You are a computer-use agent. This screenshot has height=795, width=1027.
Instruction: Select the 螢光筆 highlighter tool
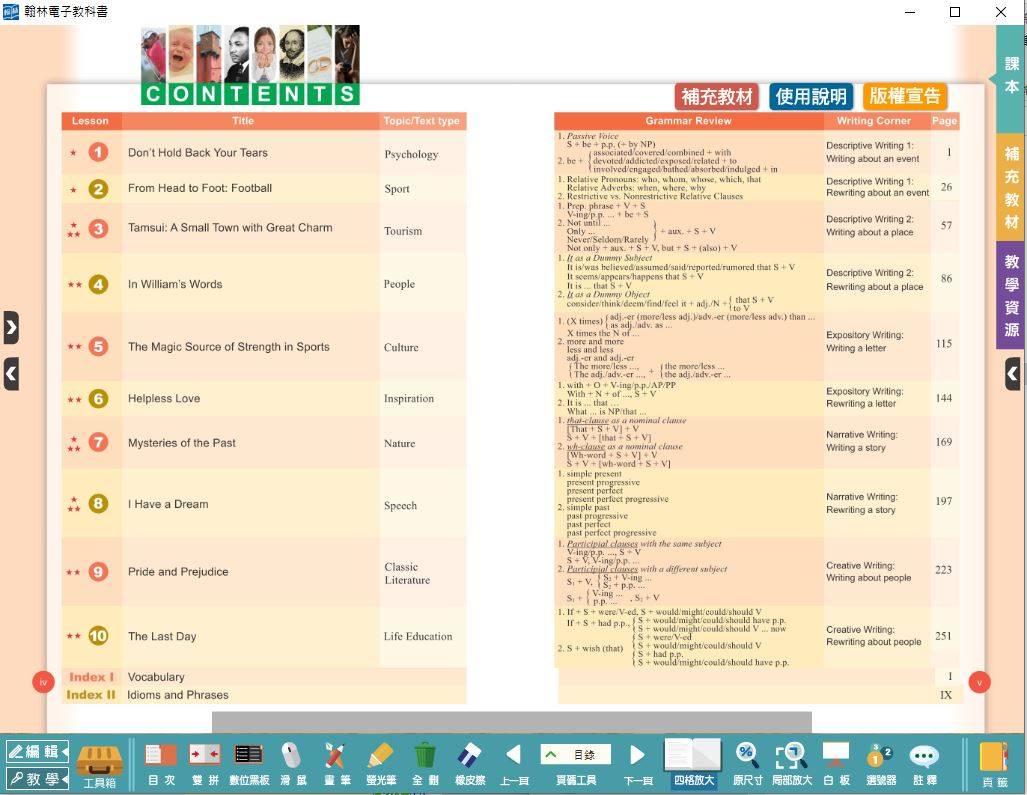[381, 765]
